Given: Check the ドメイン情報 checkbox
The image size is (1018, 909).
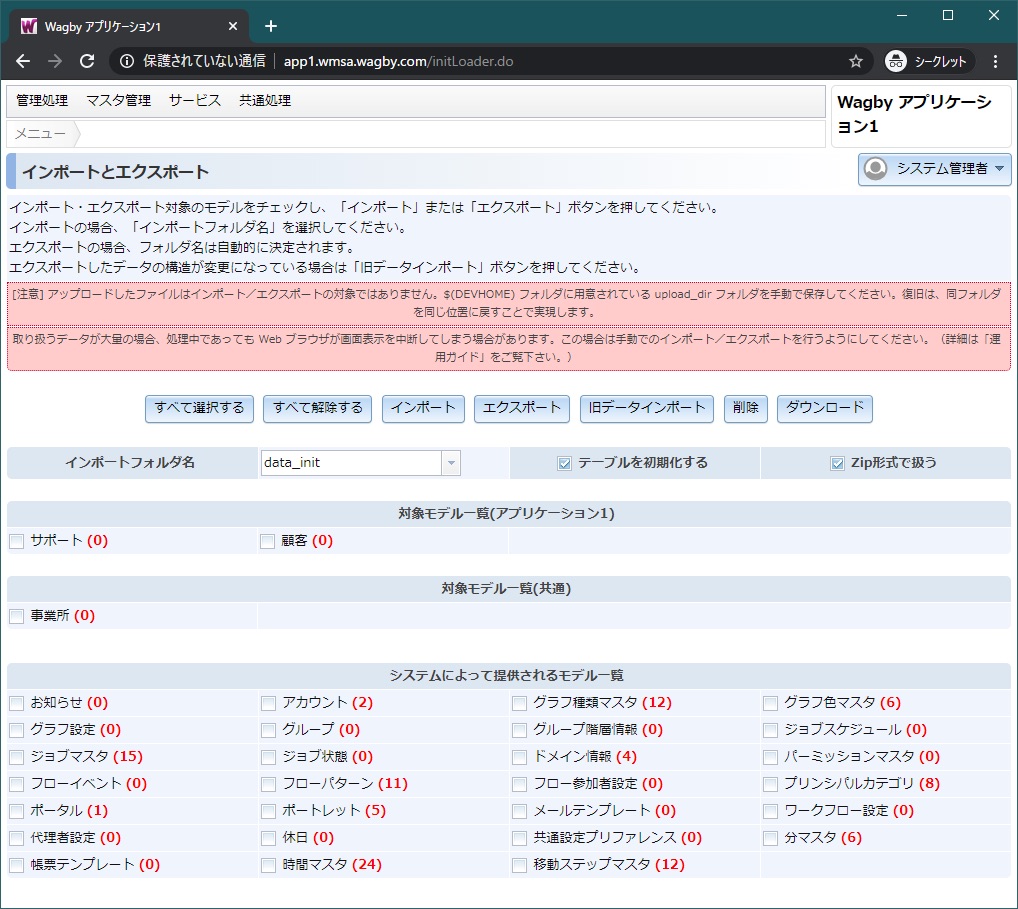Looking at the screenshot, I should click(519, 757).
